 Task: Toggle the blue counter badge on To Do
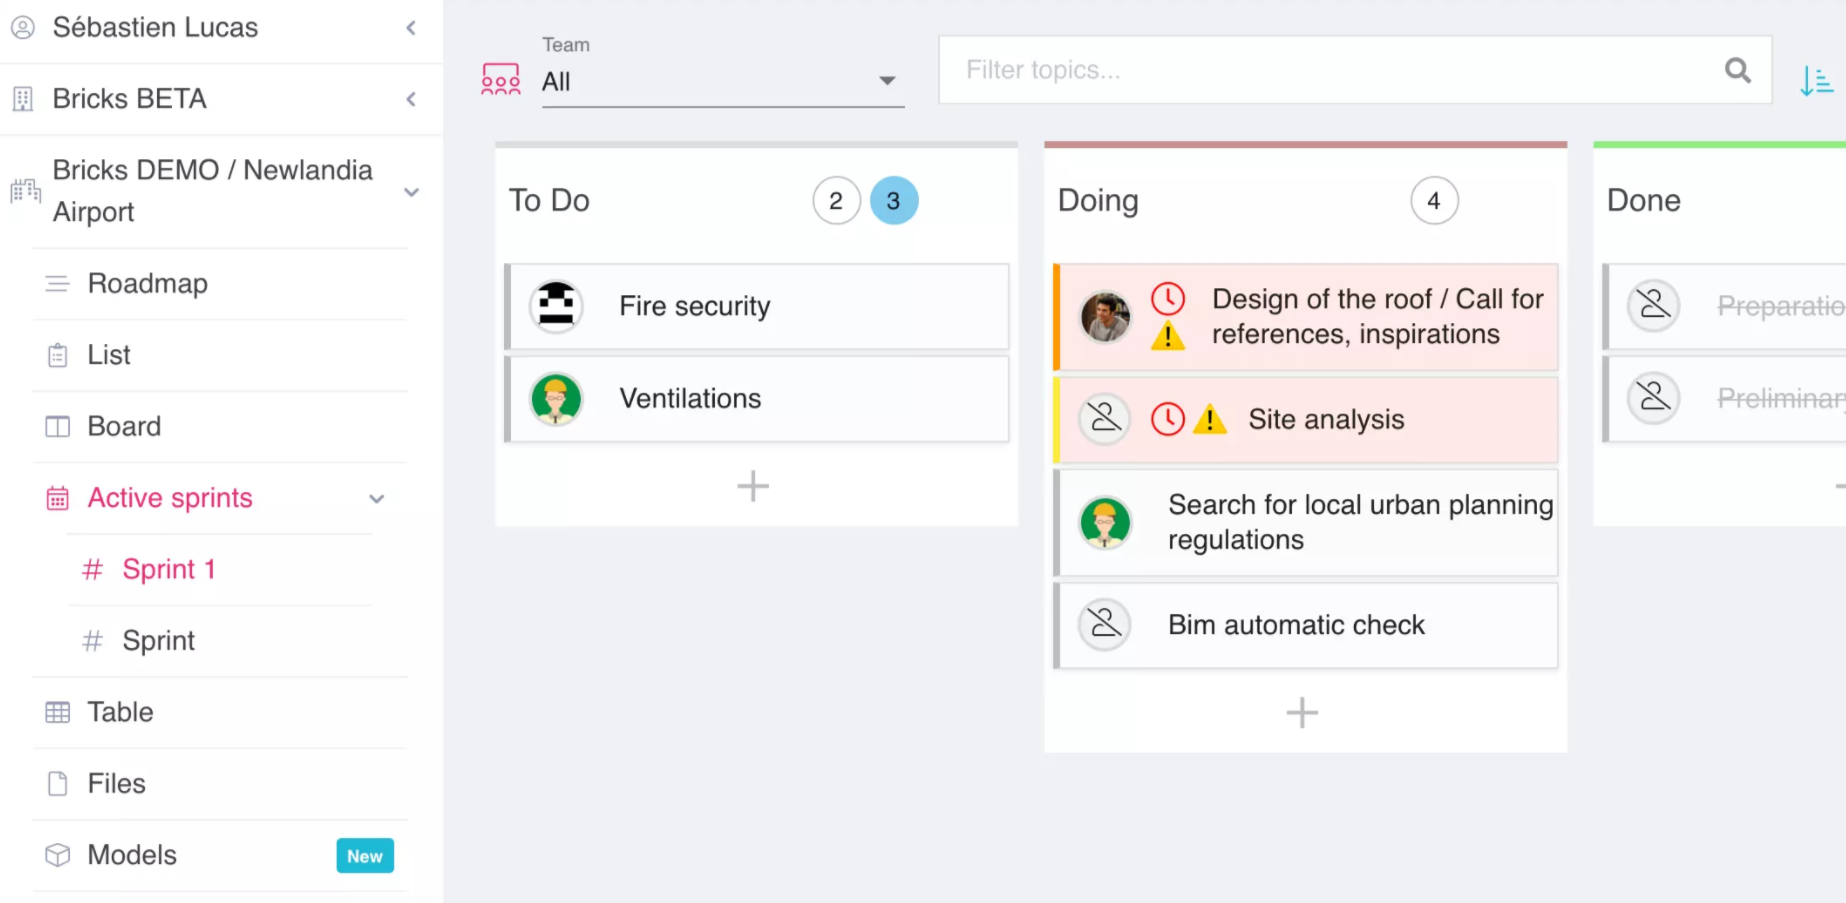pyautogui.click(x=894, y=200)
